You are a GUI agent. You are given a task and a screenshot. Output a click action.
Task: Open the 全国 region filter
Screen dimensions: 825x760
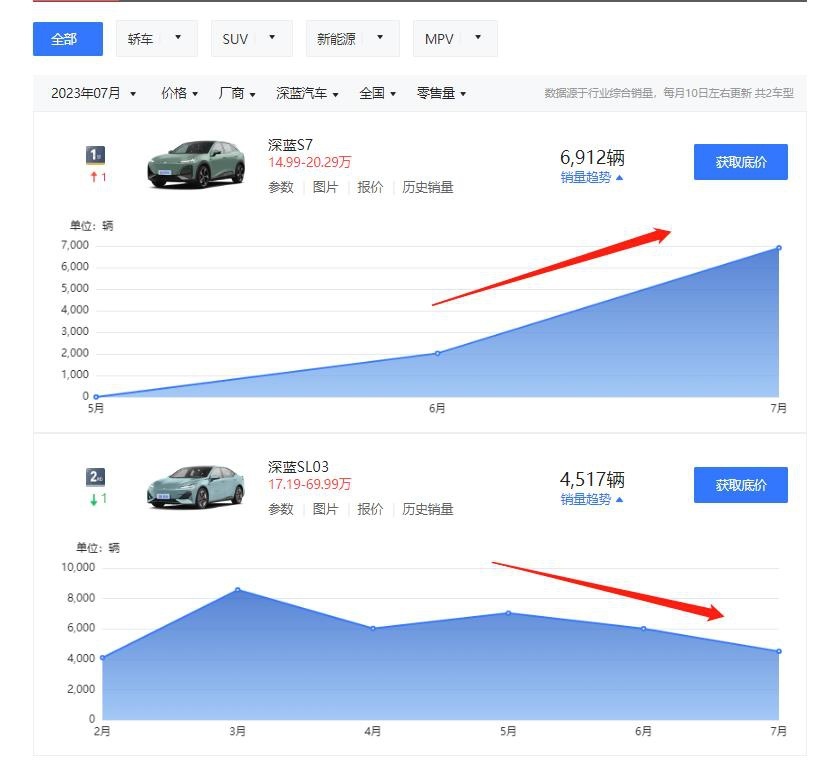click(x=377, y=94)
